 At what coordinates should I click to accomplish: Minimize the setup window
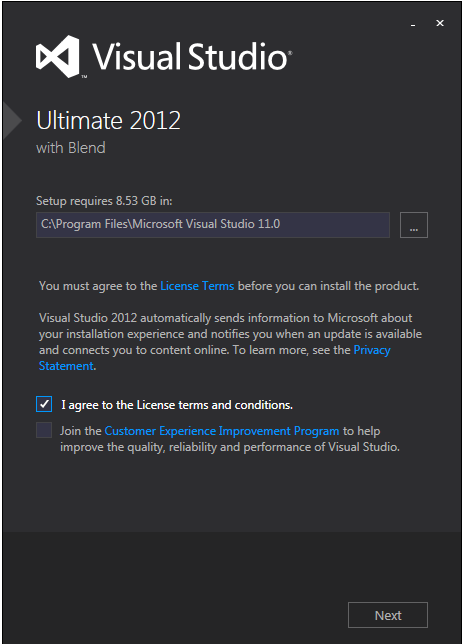413,24
